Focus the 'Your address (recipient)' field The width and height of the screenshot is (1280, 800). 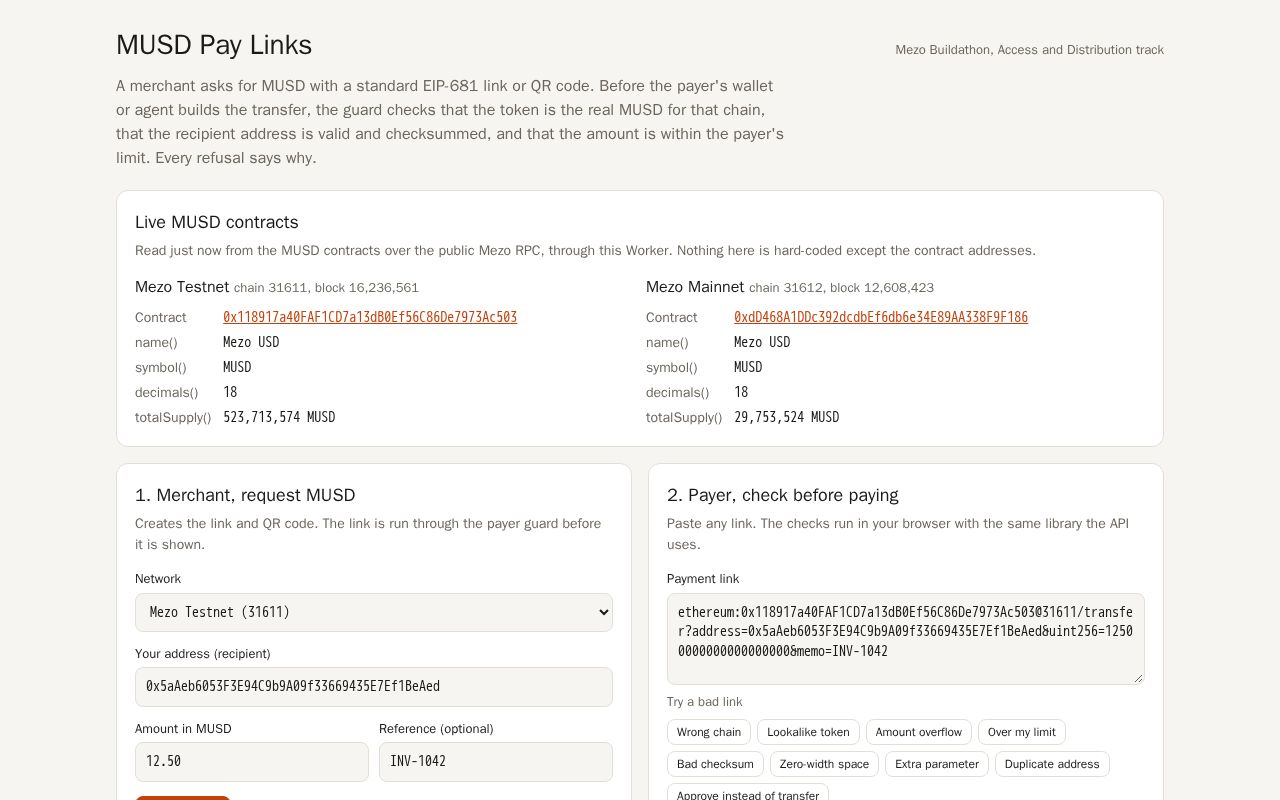[x=374, y=687]
